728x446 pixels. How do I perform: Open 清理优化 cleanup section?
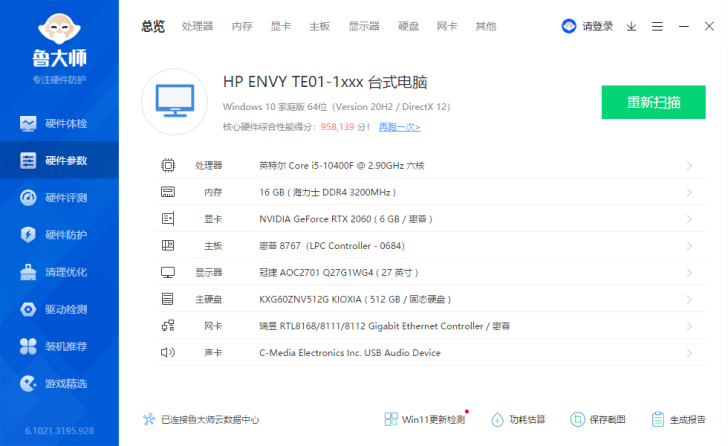59,272
